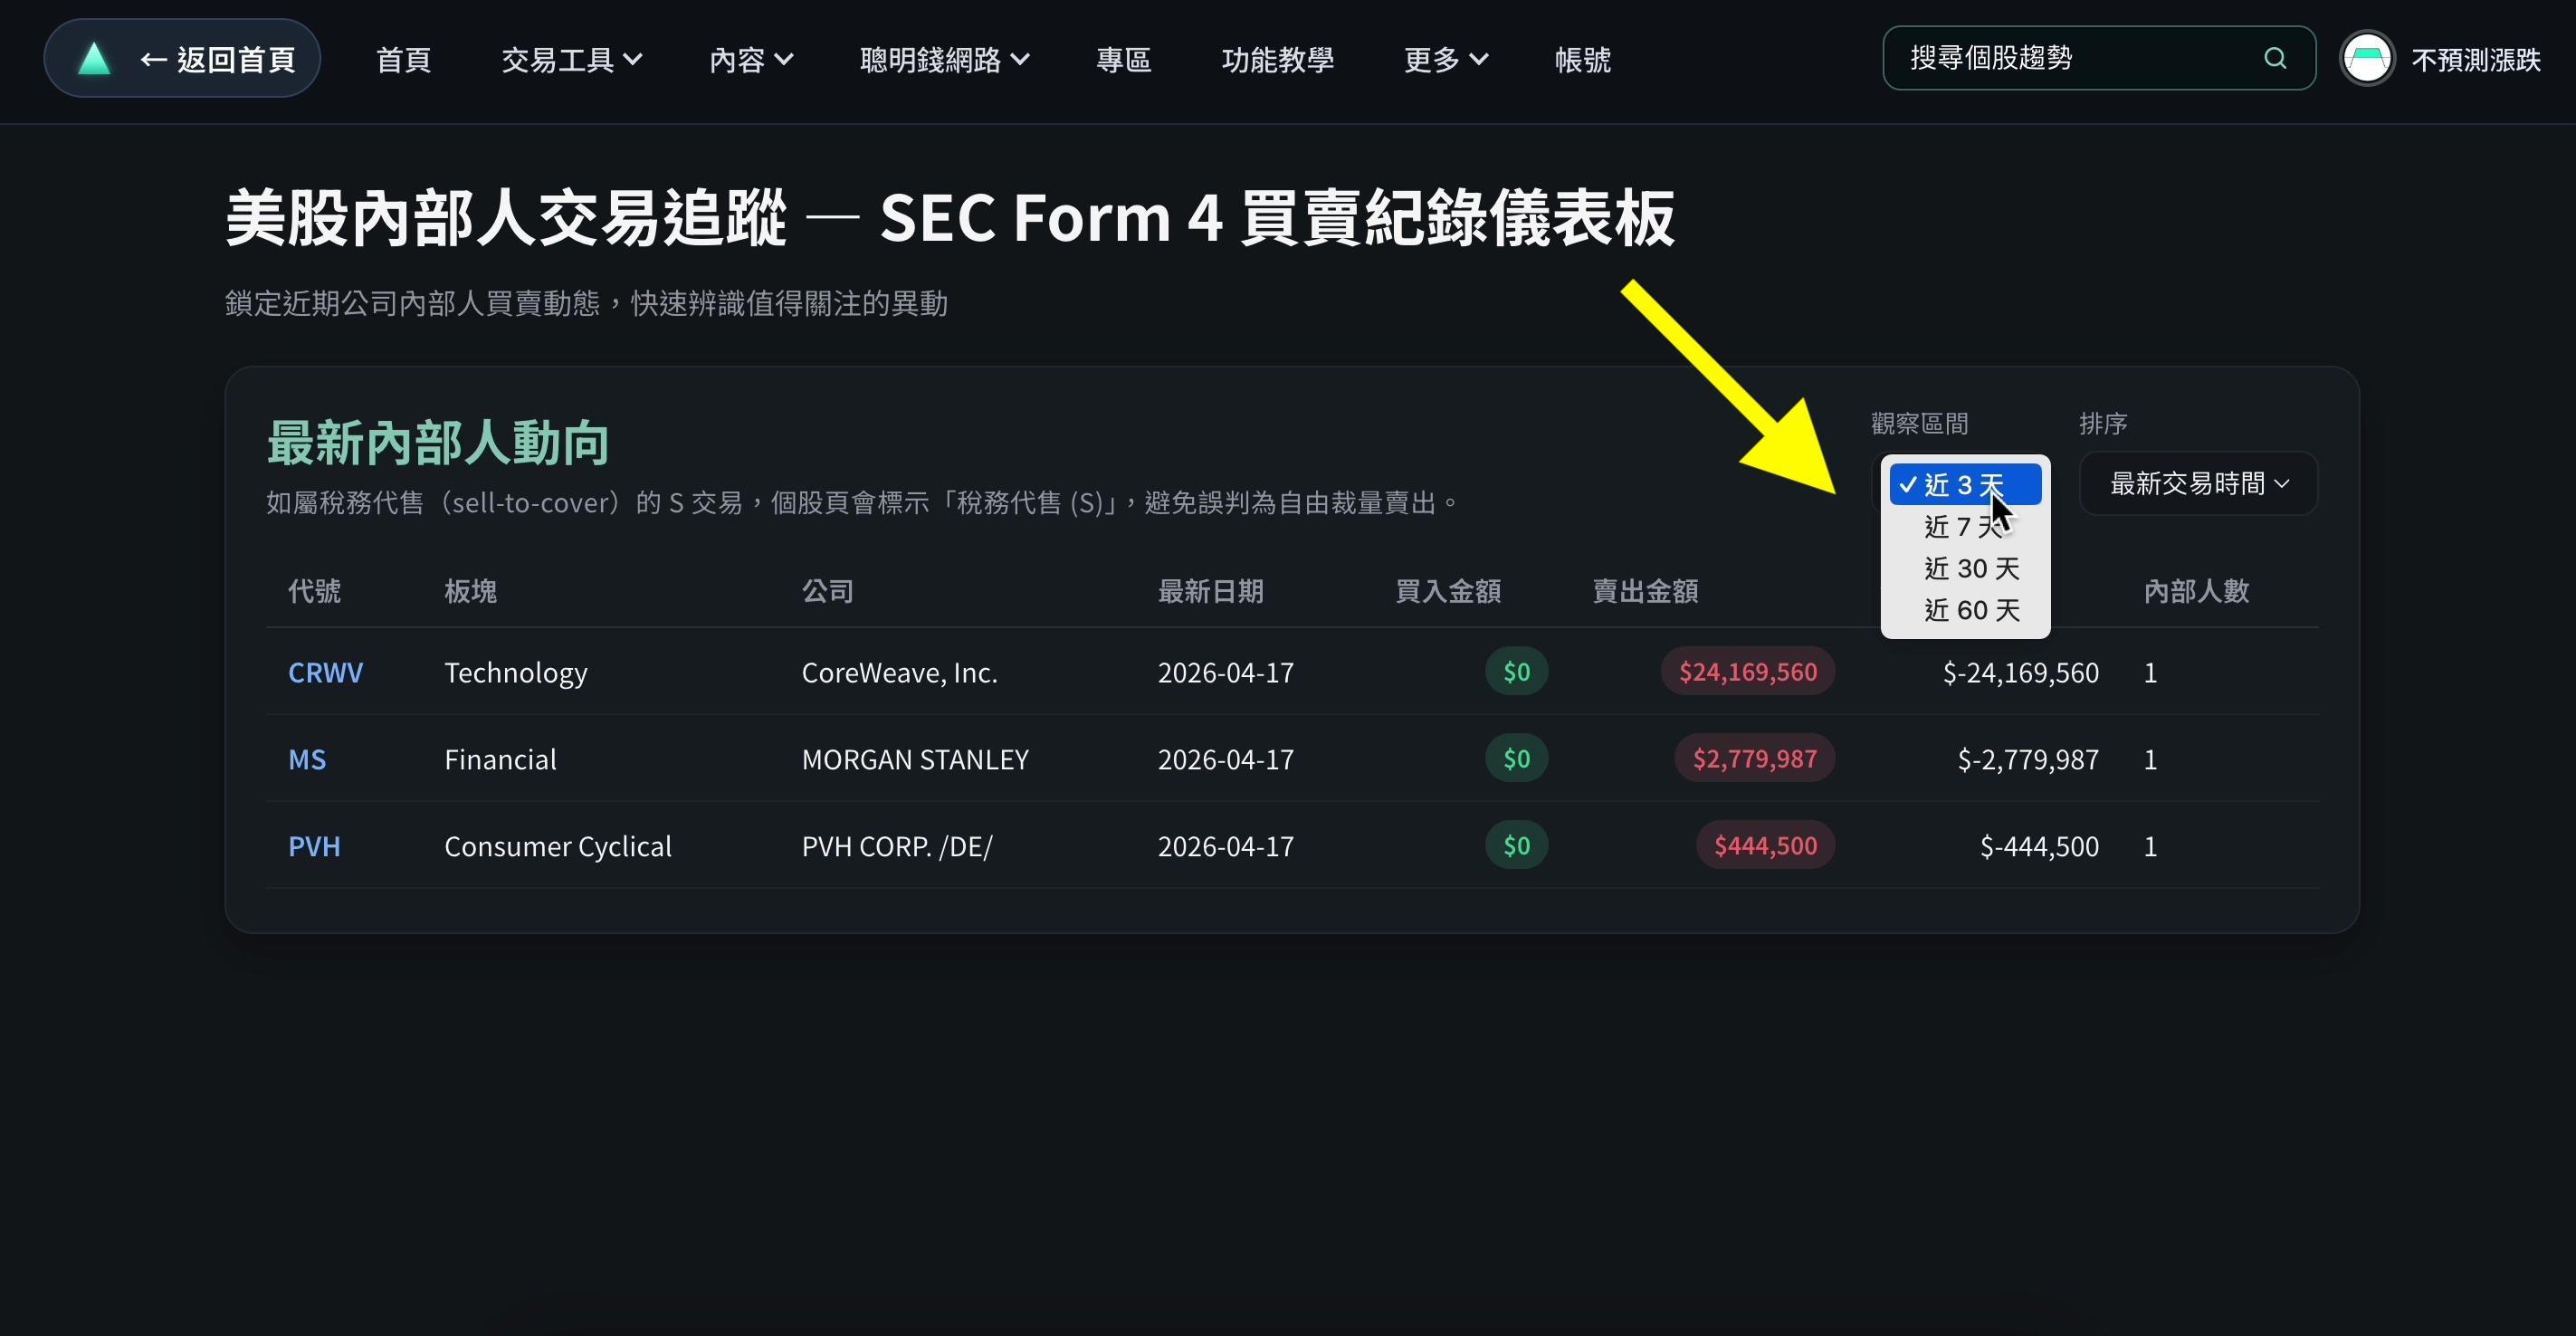
Task: Click the $0 buy badge in CRWV row
Action: 1517,671
